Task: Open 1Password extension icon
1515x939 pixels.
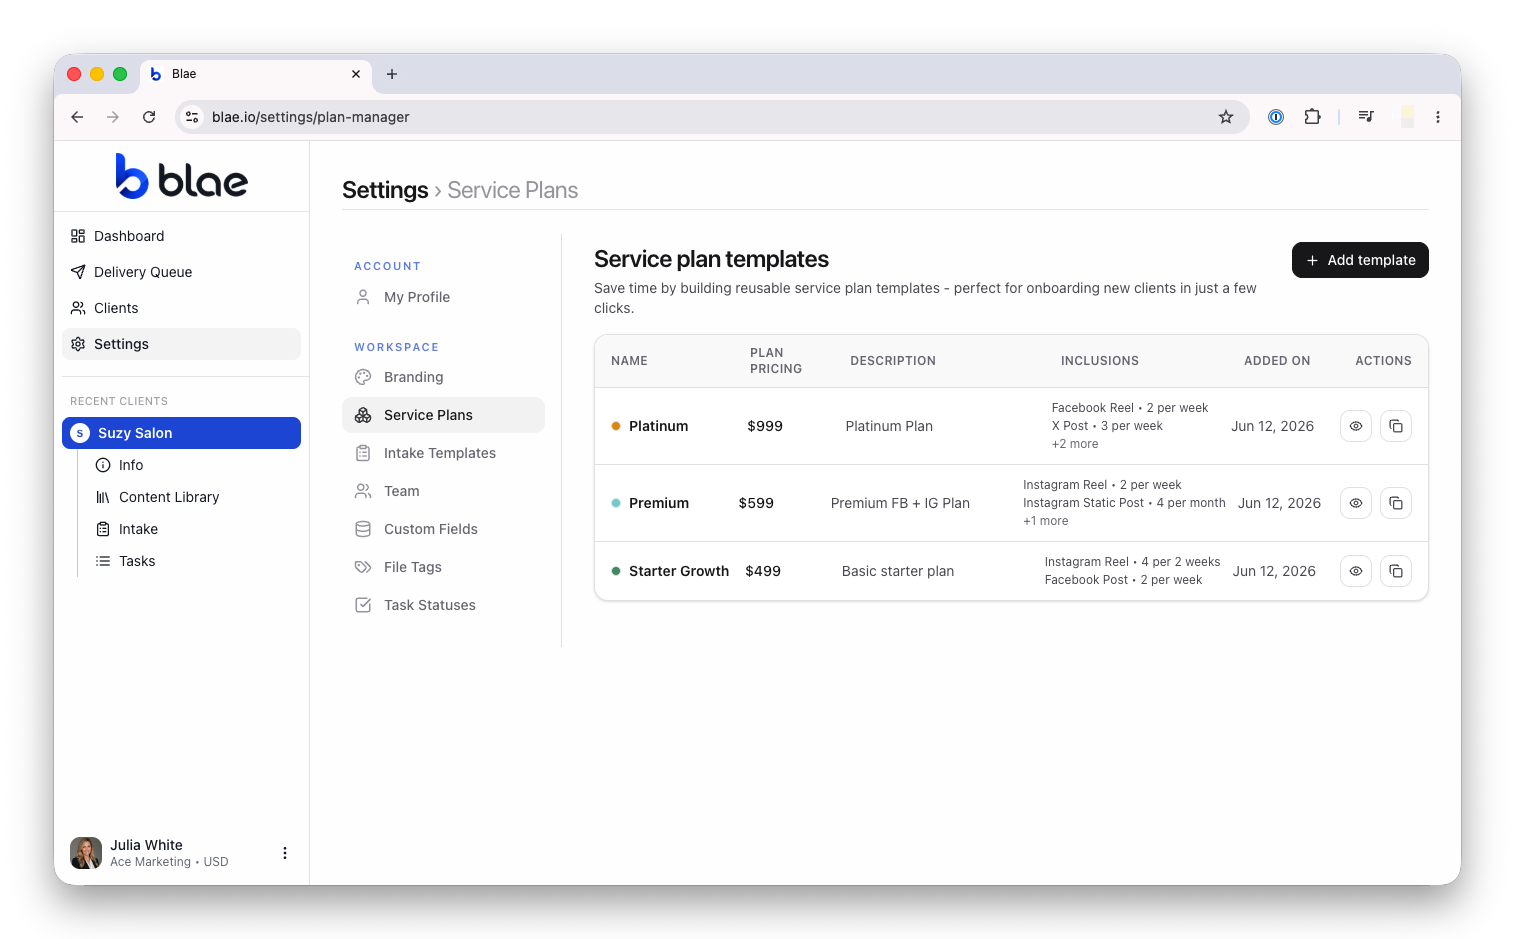Action: [x=1276, y=117]
